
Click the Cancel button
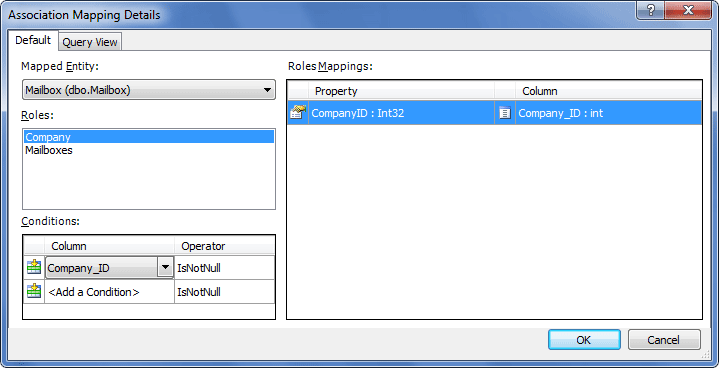pos(664,340)
